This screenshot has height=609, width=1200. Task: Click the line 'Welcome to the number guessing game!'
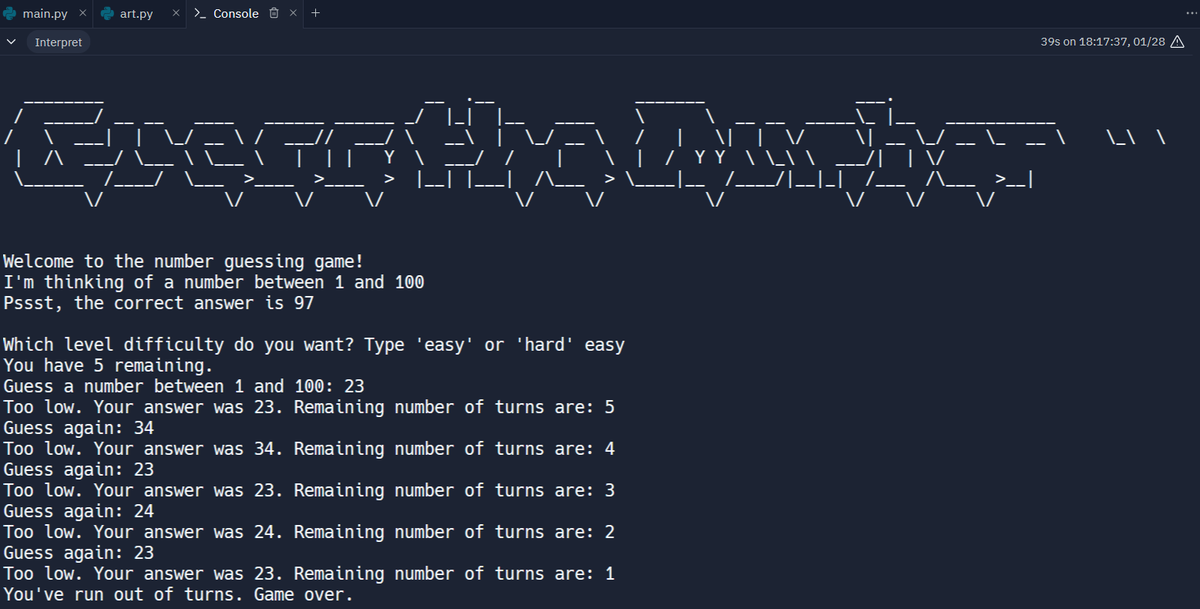(x=183, y=262)
